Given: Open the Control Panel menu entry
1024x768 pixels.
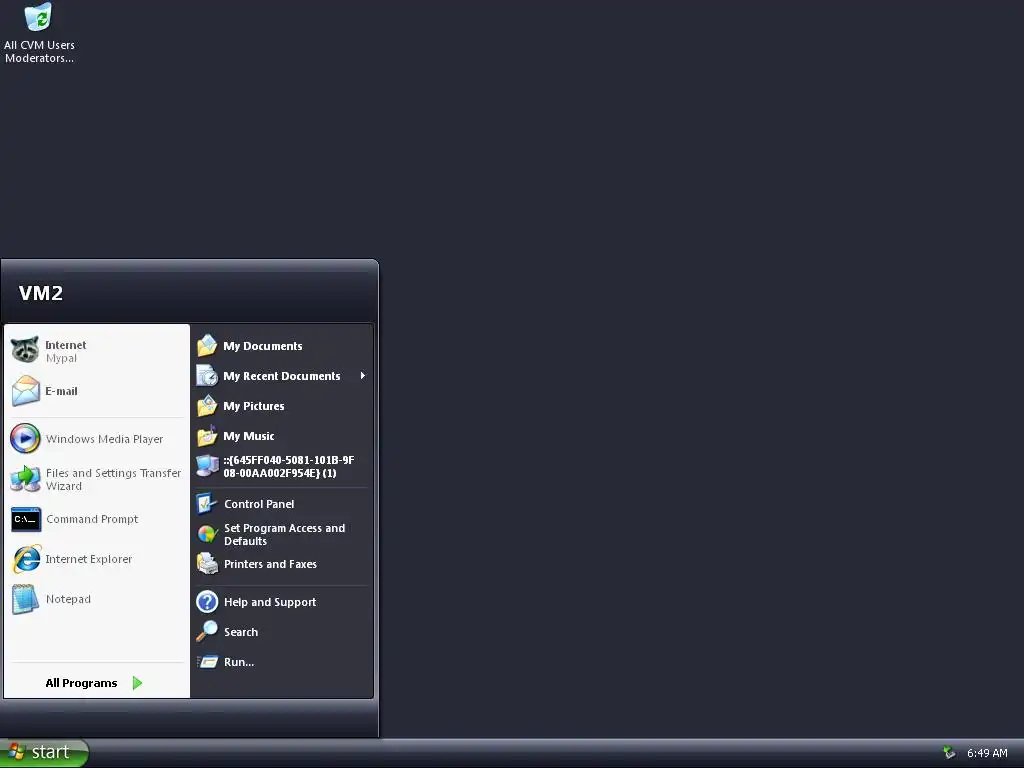Looking at the screenshot, I should coord(283,504).
